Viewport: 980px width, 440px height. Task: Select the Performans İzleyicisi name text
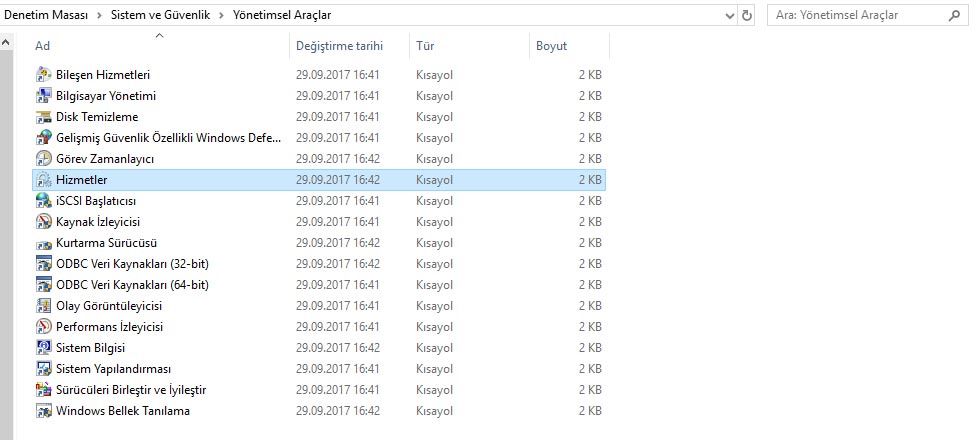[109, 327]
